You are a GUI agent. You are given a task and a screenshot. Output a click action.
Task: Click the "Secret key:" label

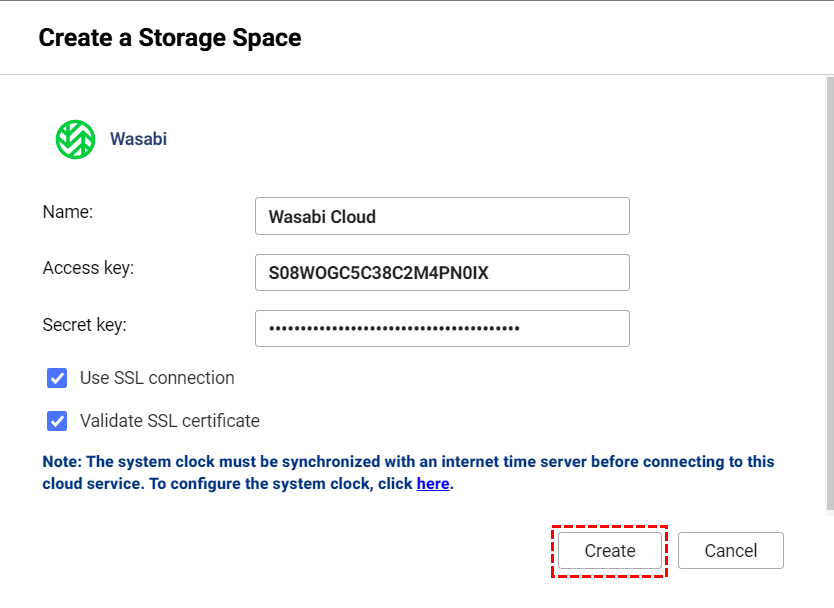[84, 325]
